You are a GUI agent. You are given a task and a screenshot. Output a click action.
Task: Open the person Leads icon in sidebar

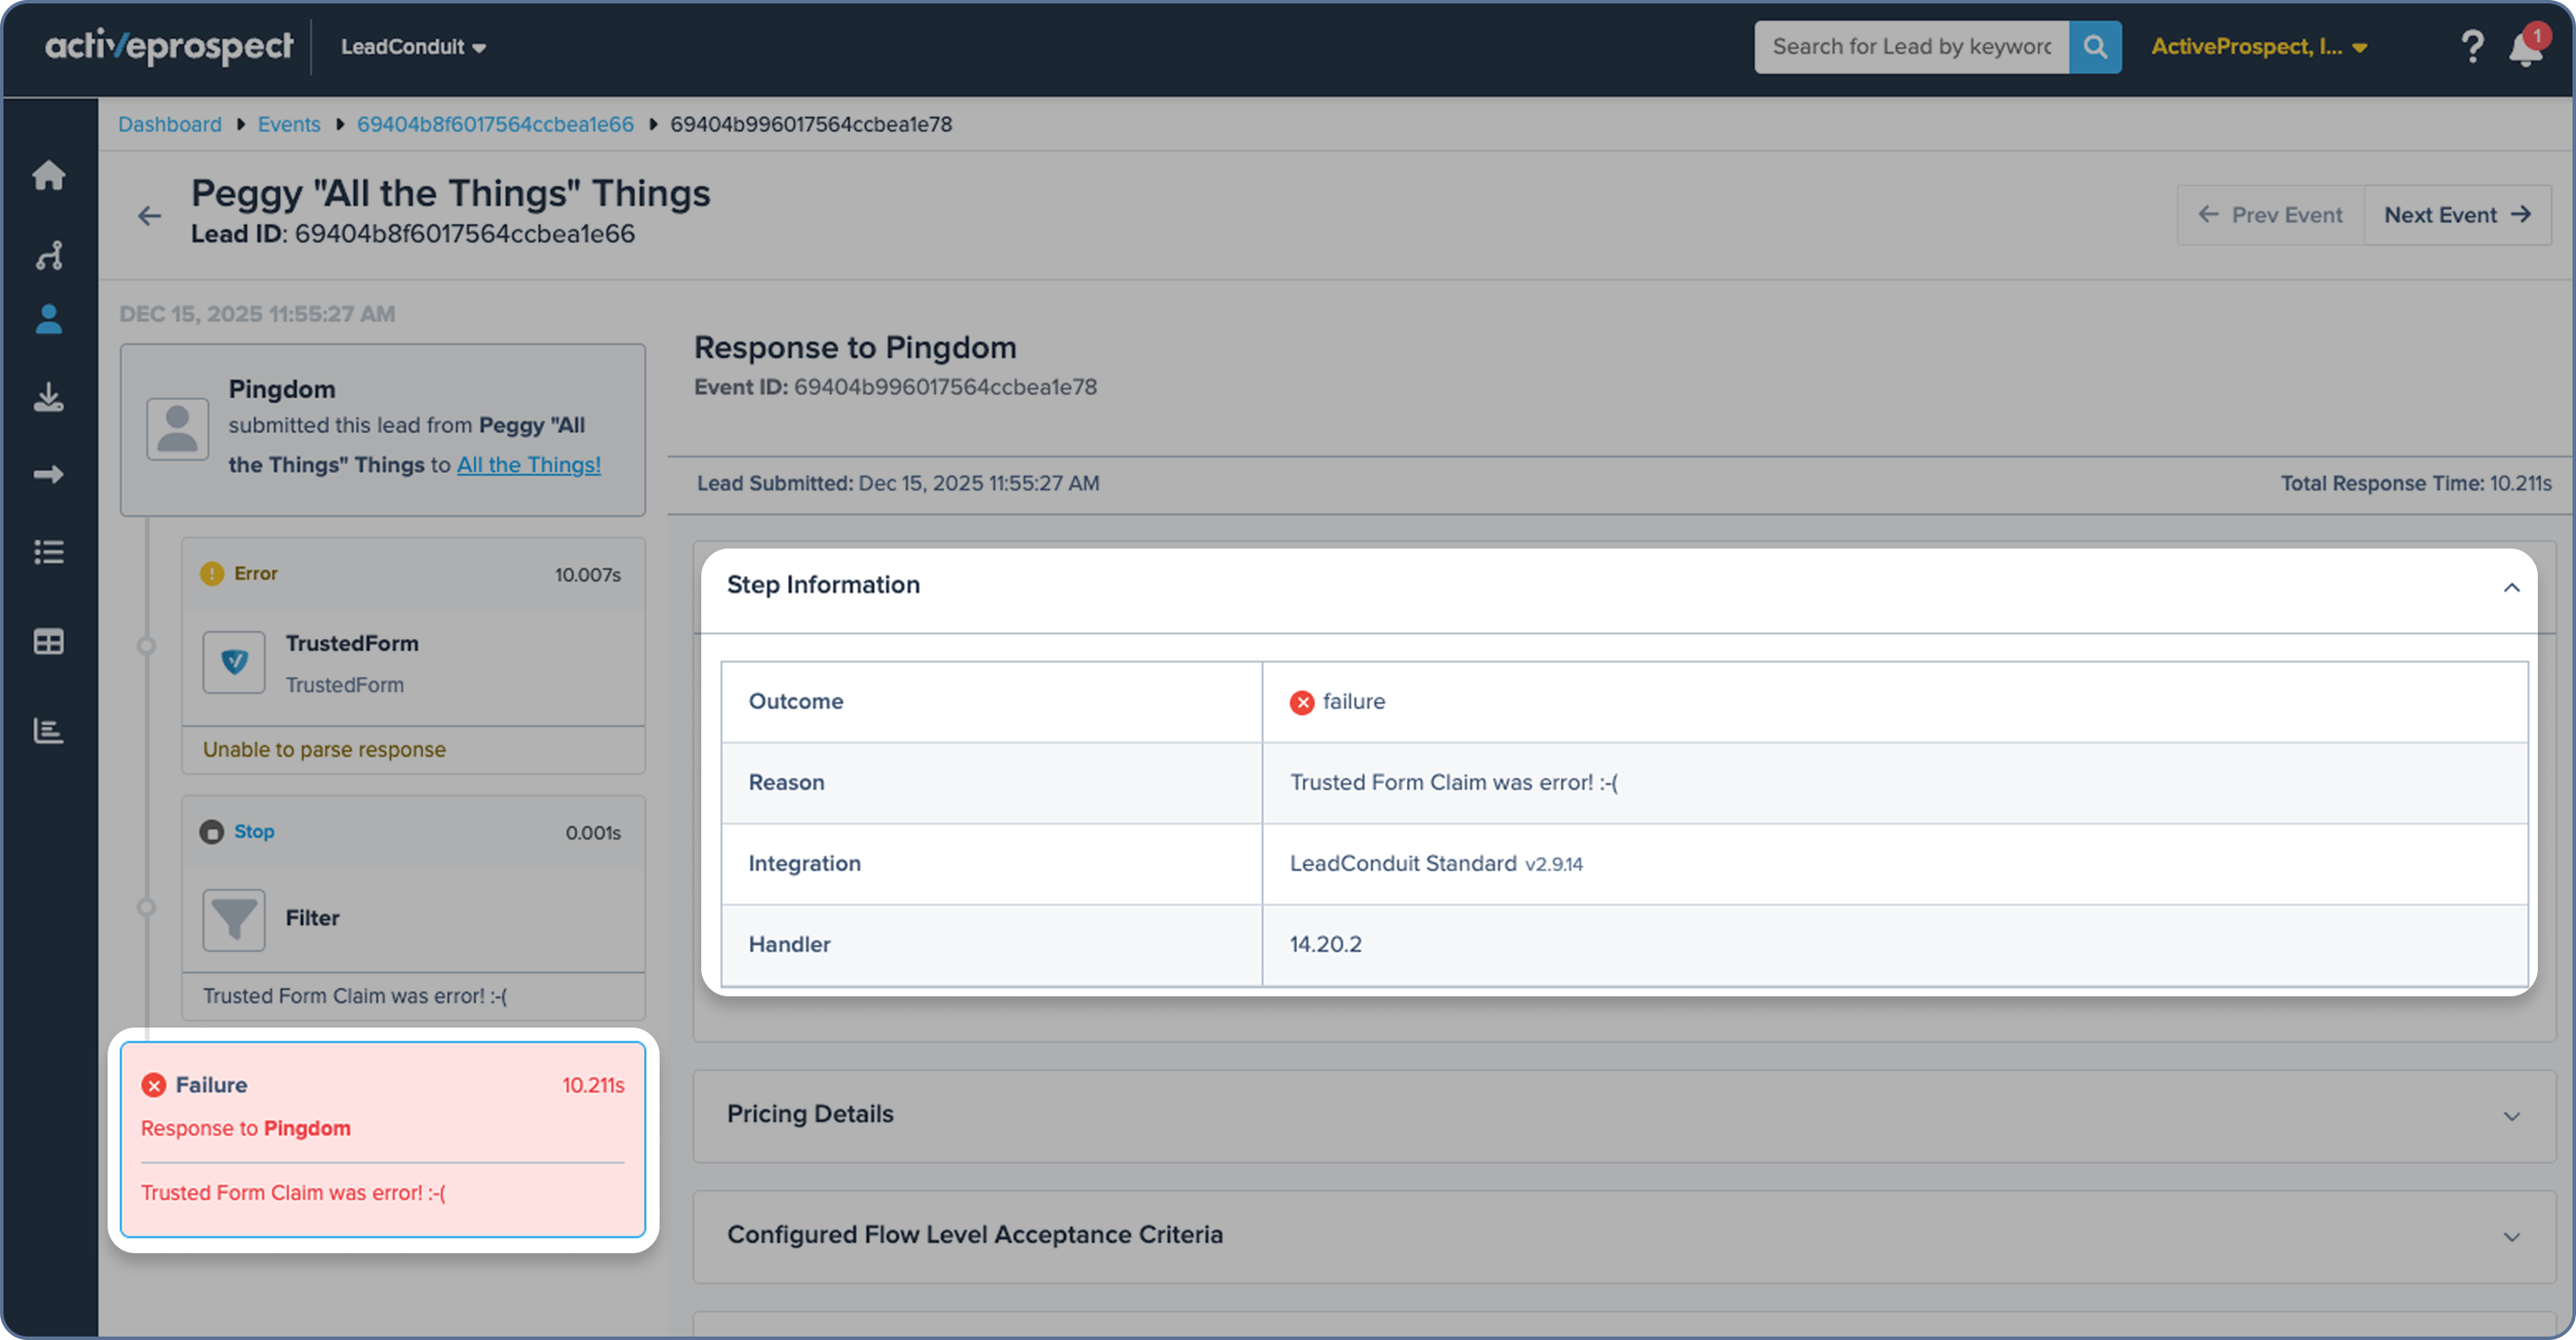click(48, 319)
